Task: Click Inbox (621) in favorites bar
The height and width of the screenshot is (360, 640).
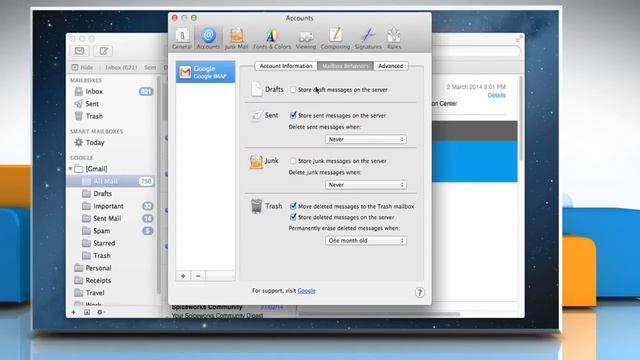Action: click(121, 67)
